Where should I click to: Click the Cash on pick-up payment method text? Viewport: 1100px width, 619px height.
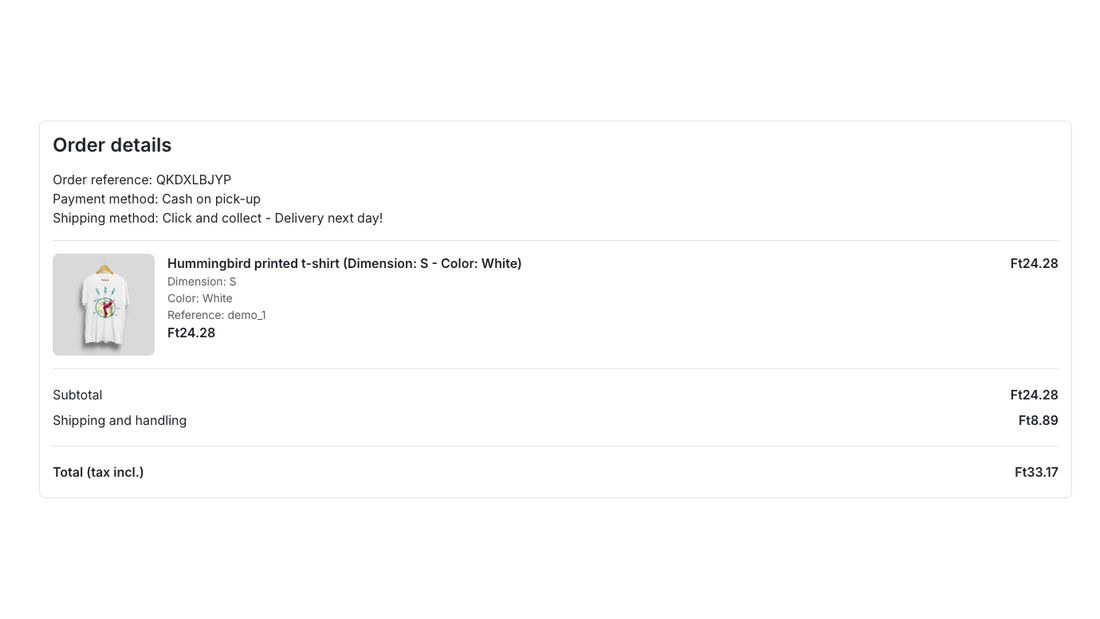click(211, 199)
